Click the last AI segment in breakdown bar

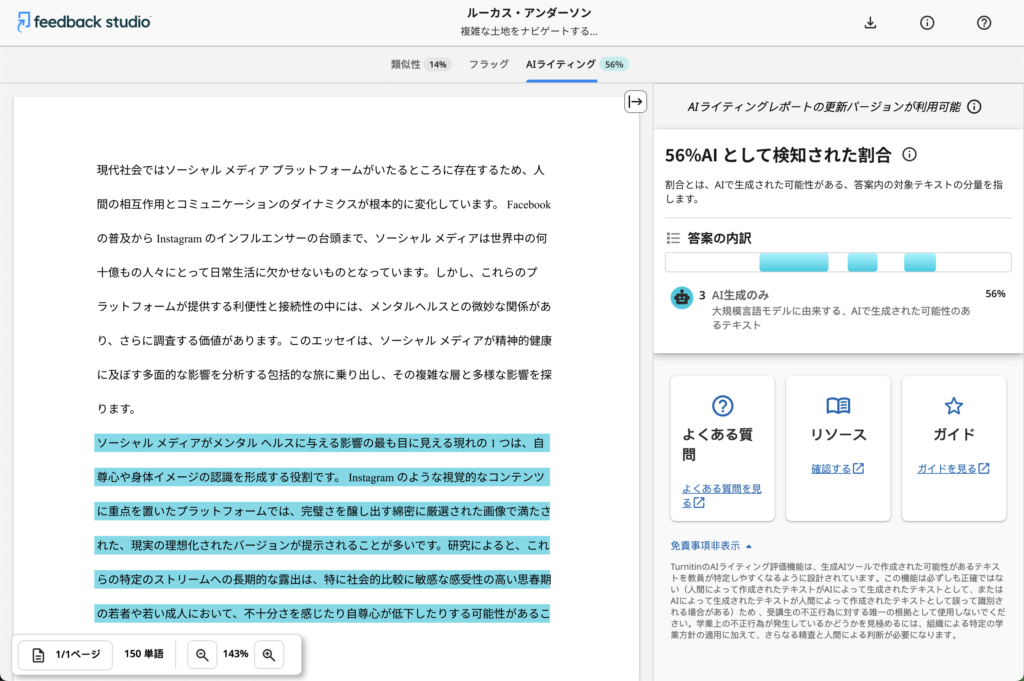point(920,262)
